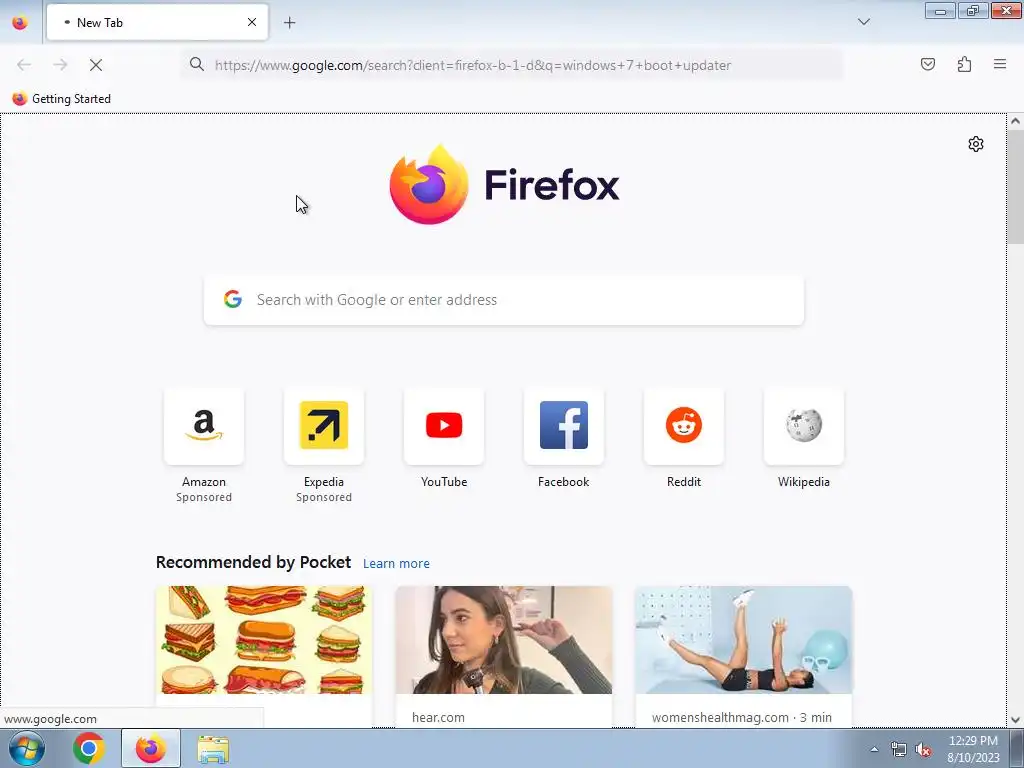Screen dimensions: 1024x768
Task: Click the network tray icon
Action: (x=899, y=749)
